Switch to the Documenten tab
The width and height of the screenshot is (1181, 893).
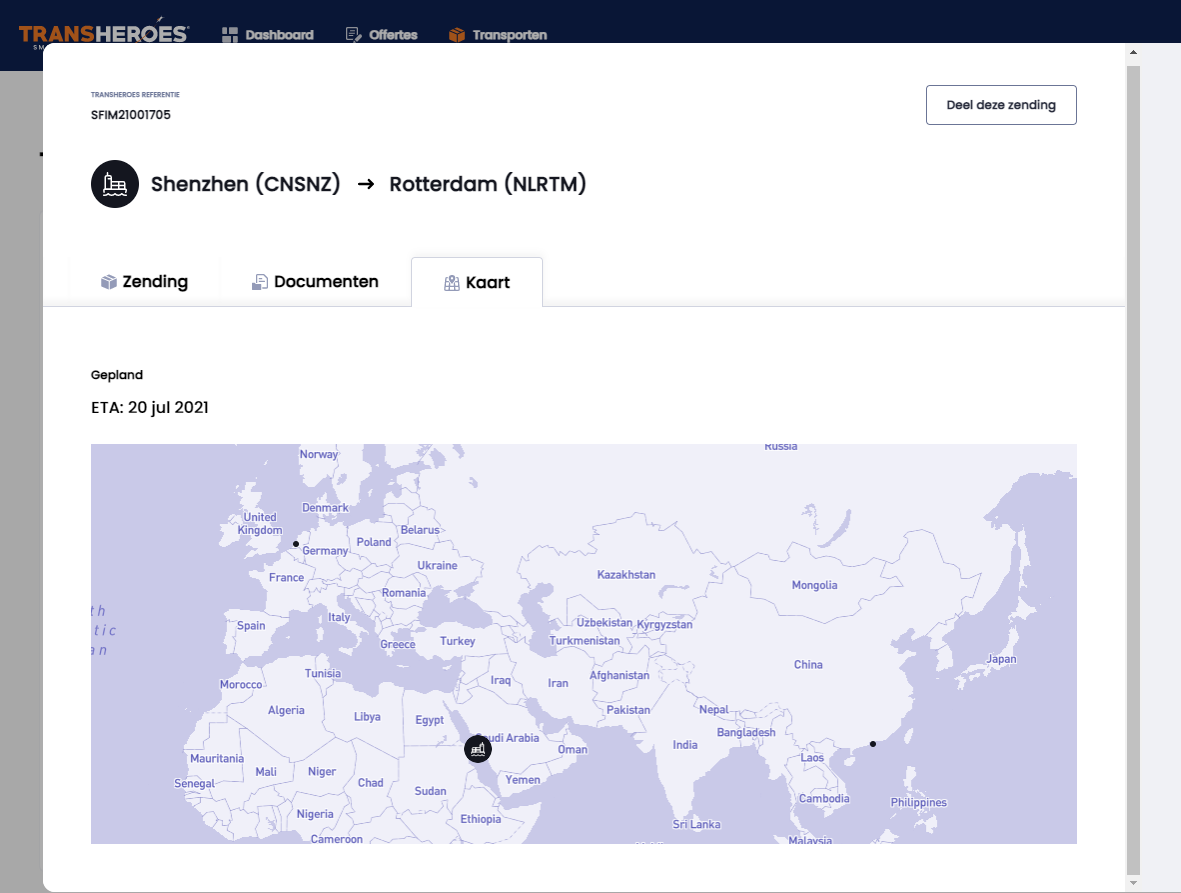pyautogui.click(x=315, y=282)
